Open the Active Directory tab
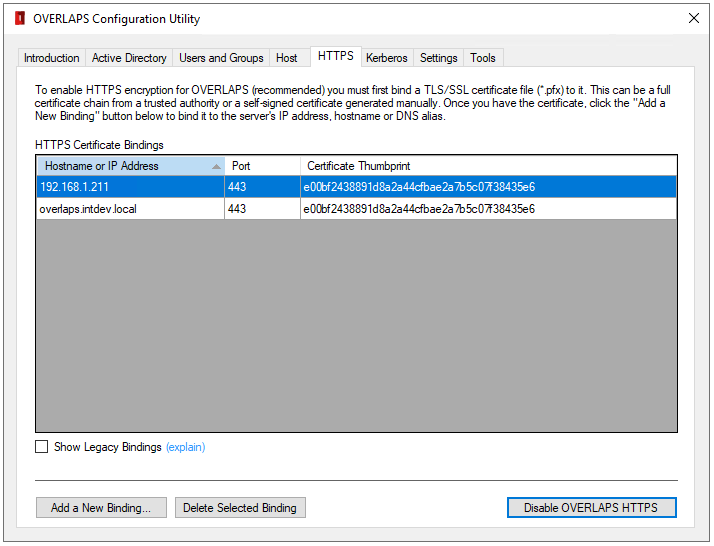Image resolution: width=714 pixels, height=546 pixels. [129, 58]
